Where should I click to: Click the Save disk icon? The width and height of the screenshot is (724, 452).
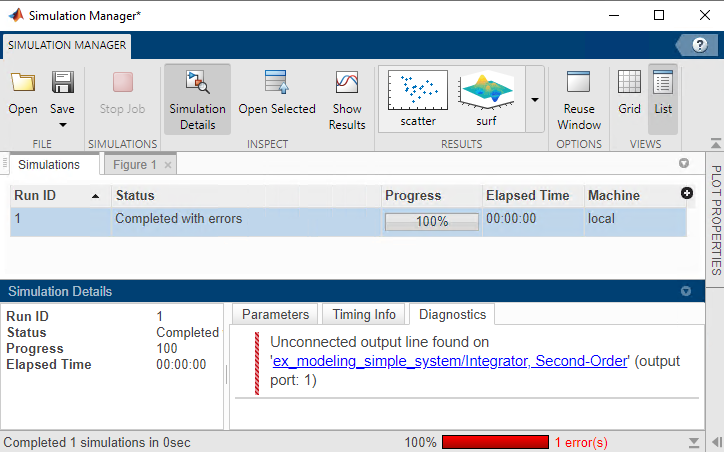[62, 84]
